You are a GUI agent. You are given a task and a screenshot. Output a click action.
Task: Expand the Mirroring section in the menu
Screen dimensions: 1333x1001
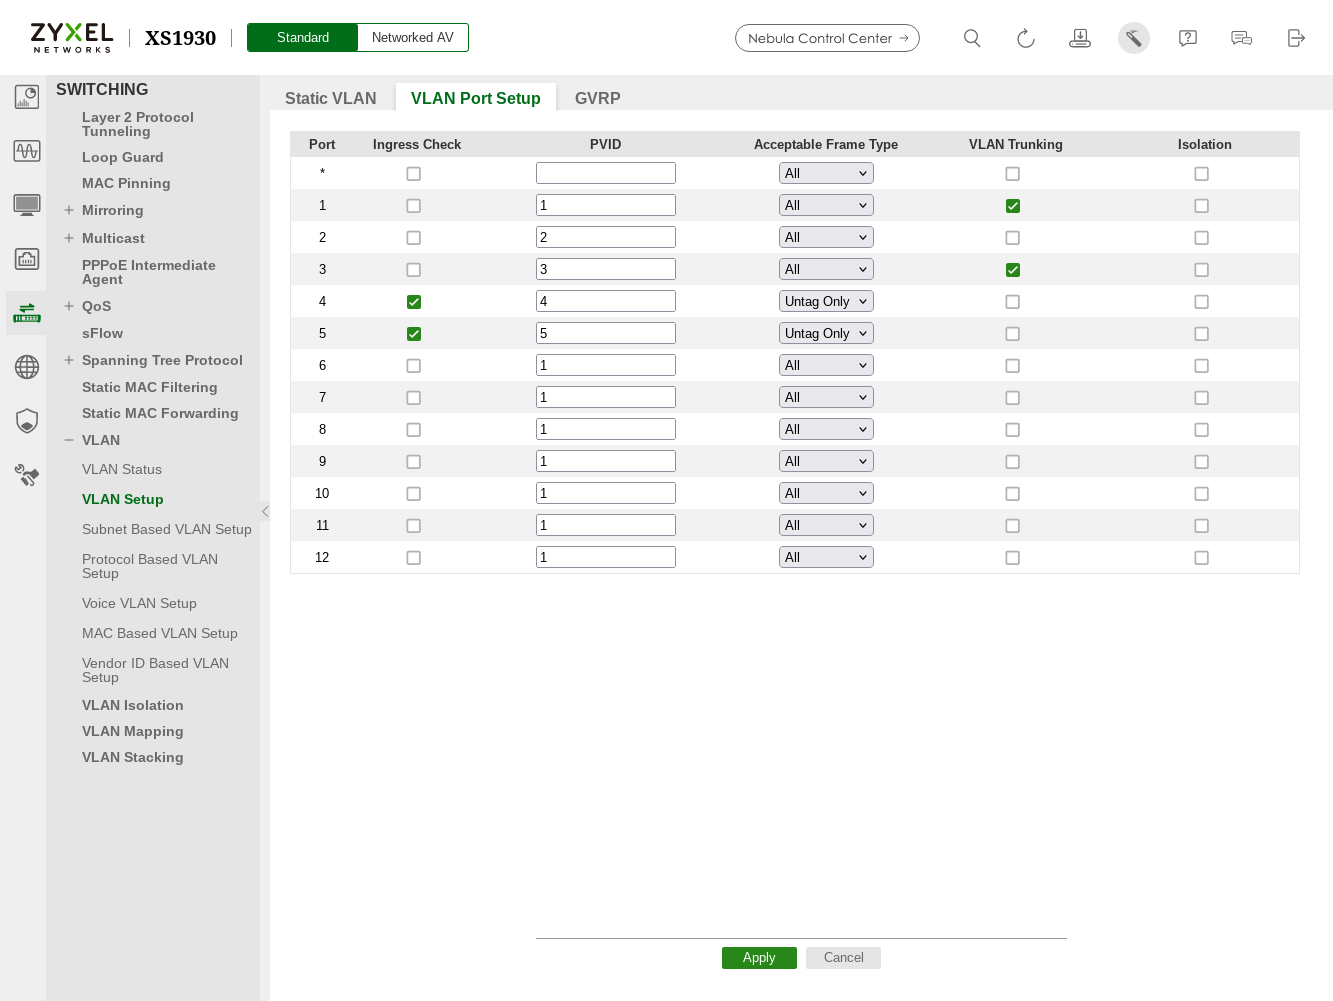click(68, 210)
